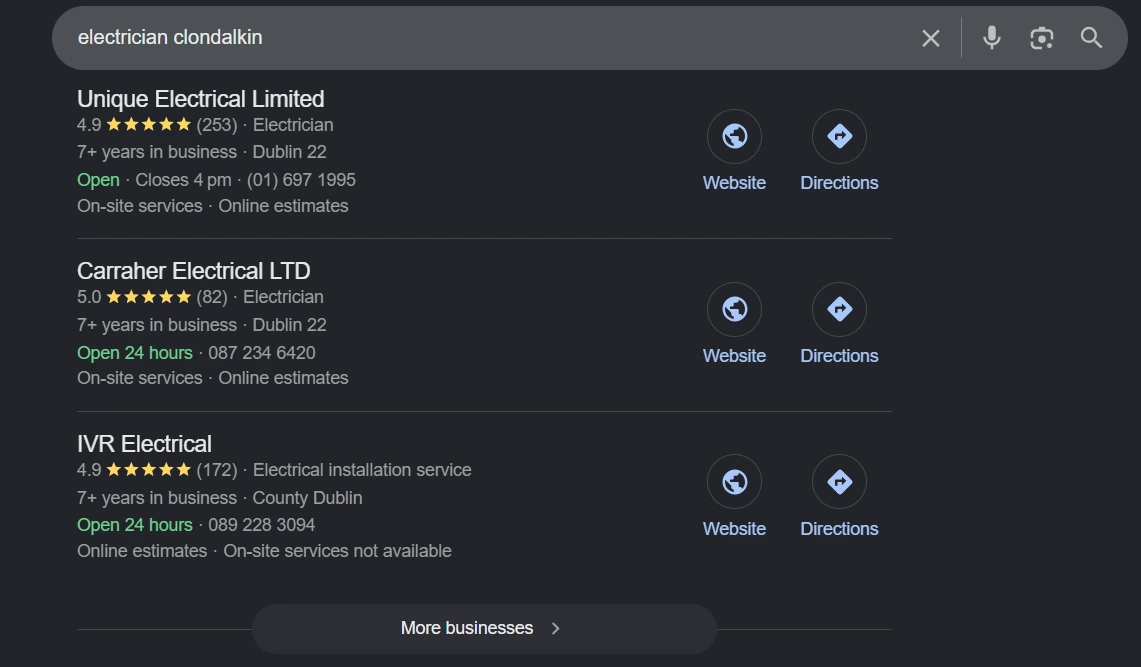Click the (82) review count for Carraher Electrical

[x=212, y=297]
